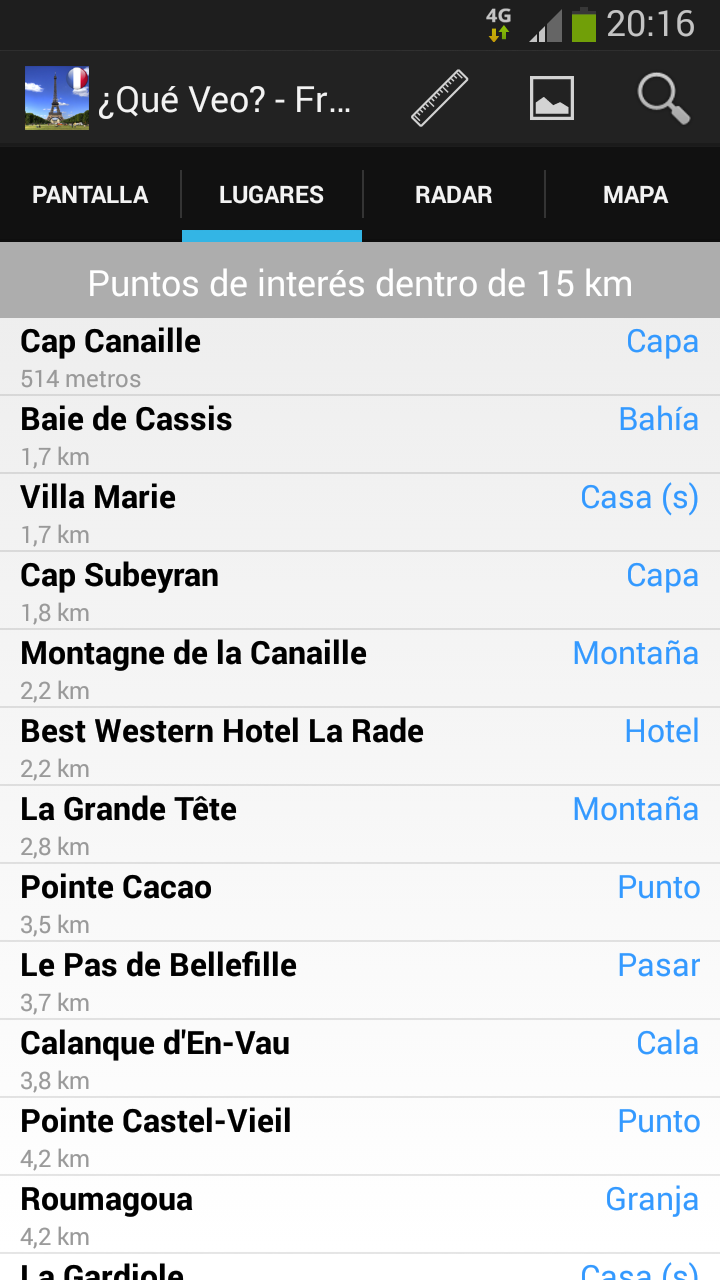Image resolution: width=720 pixels, height=1280 pixels.
Task: Select the LUGARES tab
Action: point(272,195)
